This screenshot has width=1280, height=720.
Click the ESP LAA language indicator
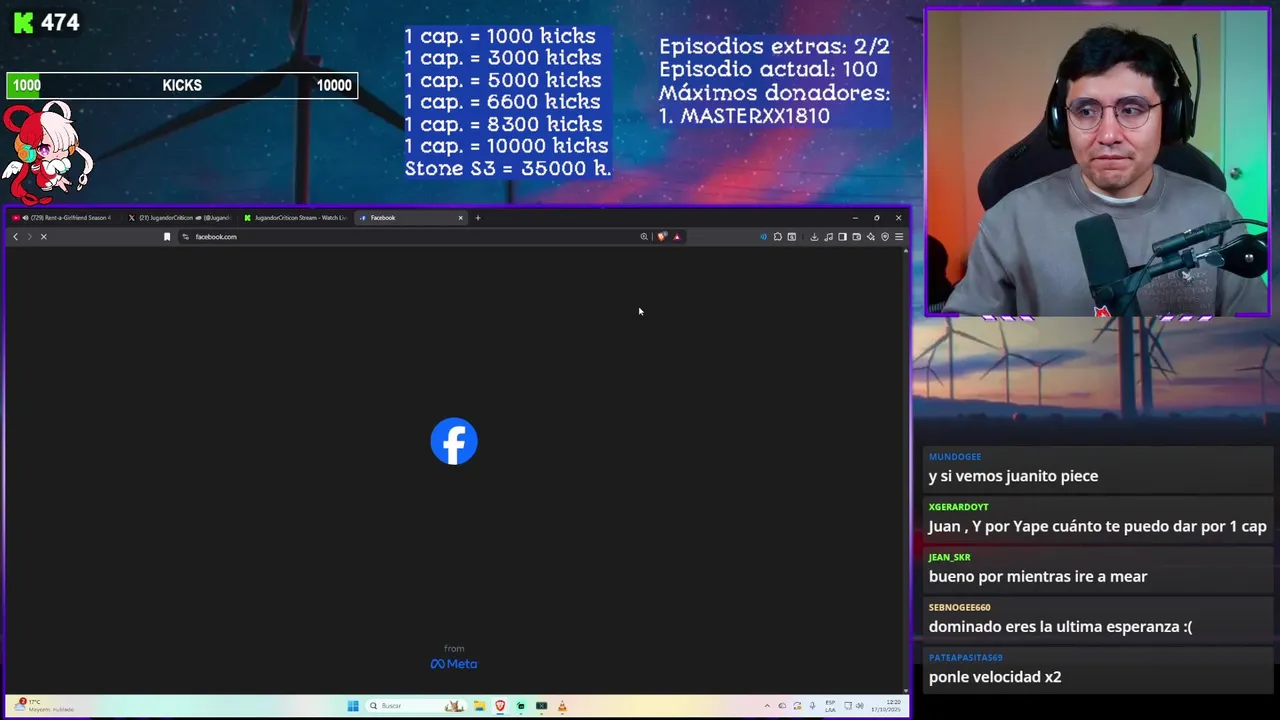pos(830,706)
